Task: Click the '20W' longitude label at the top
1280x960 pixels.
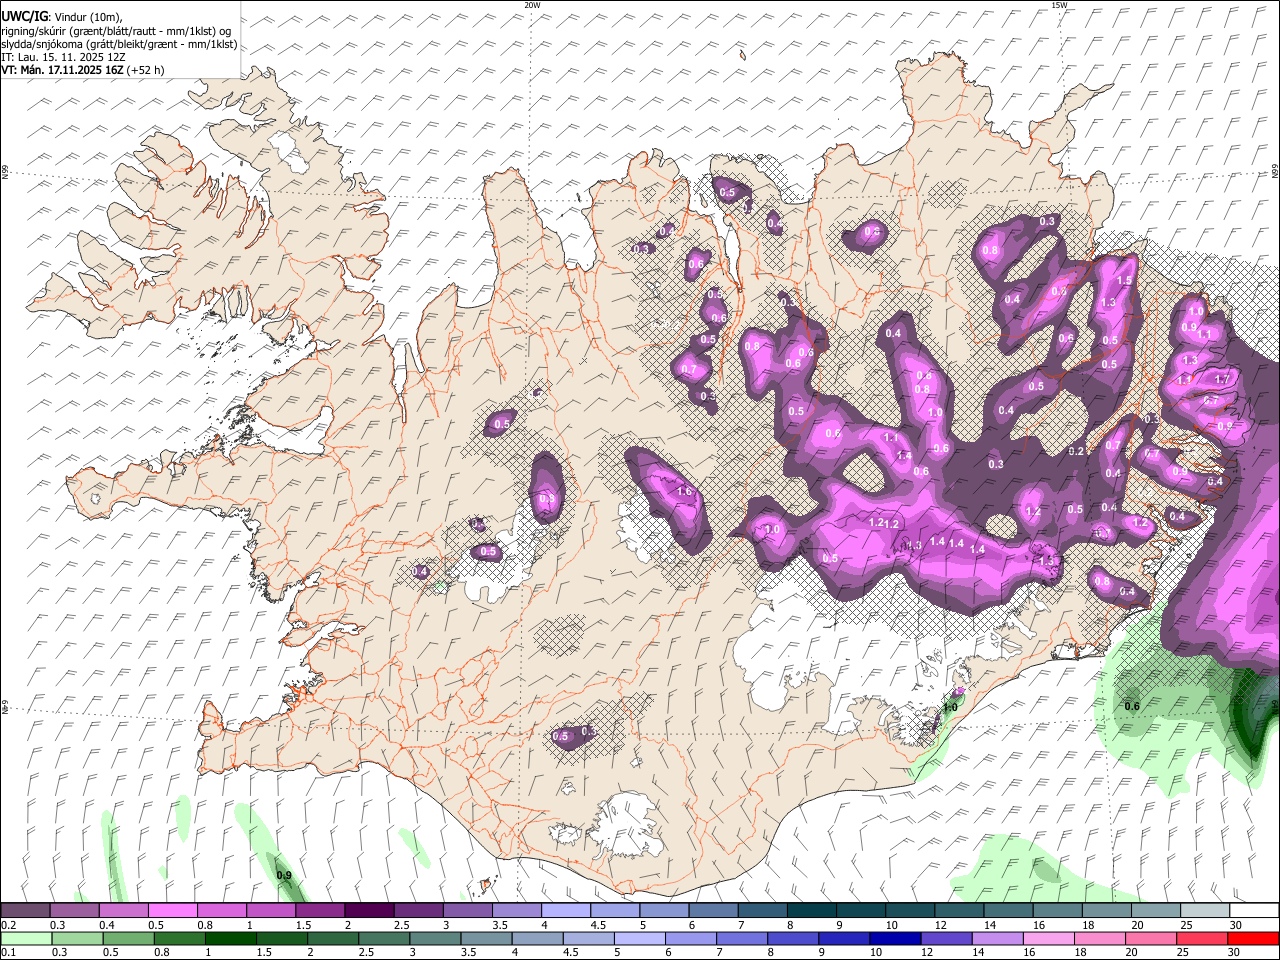Action: pos(532,5)
